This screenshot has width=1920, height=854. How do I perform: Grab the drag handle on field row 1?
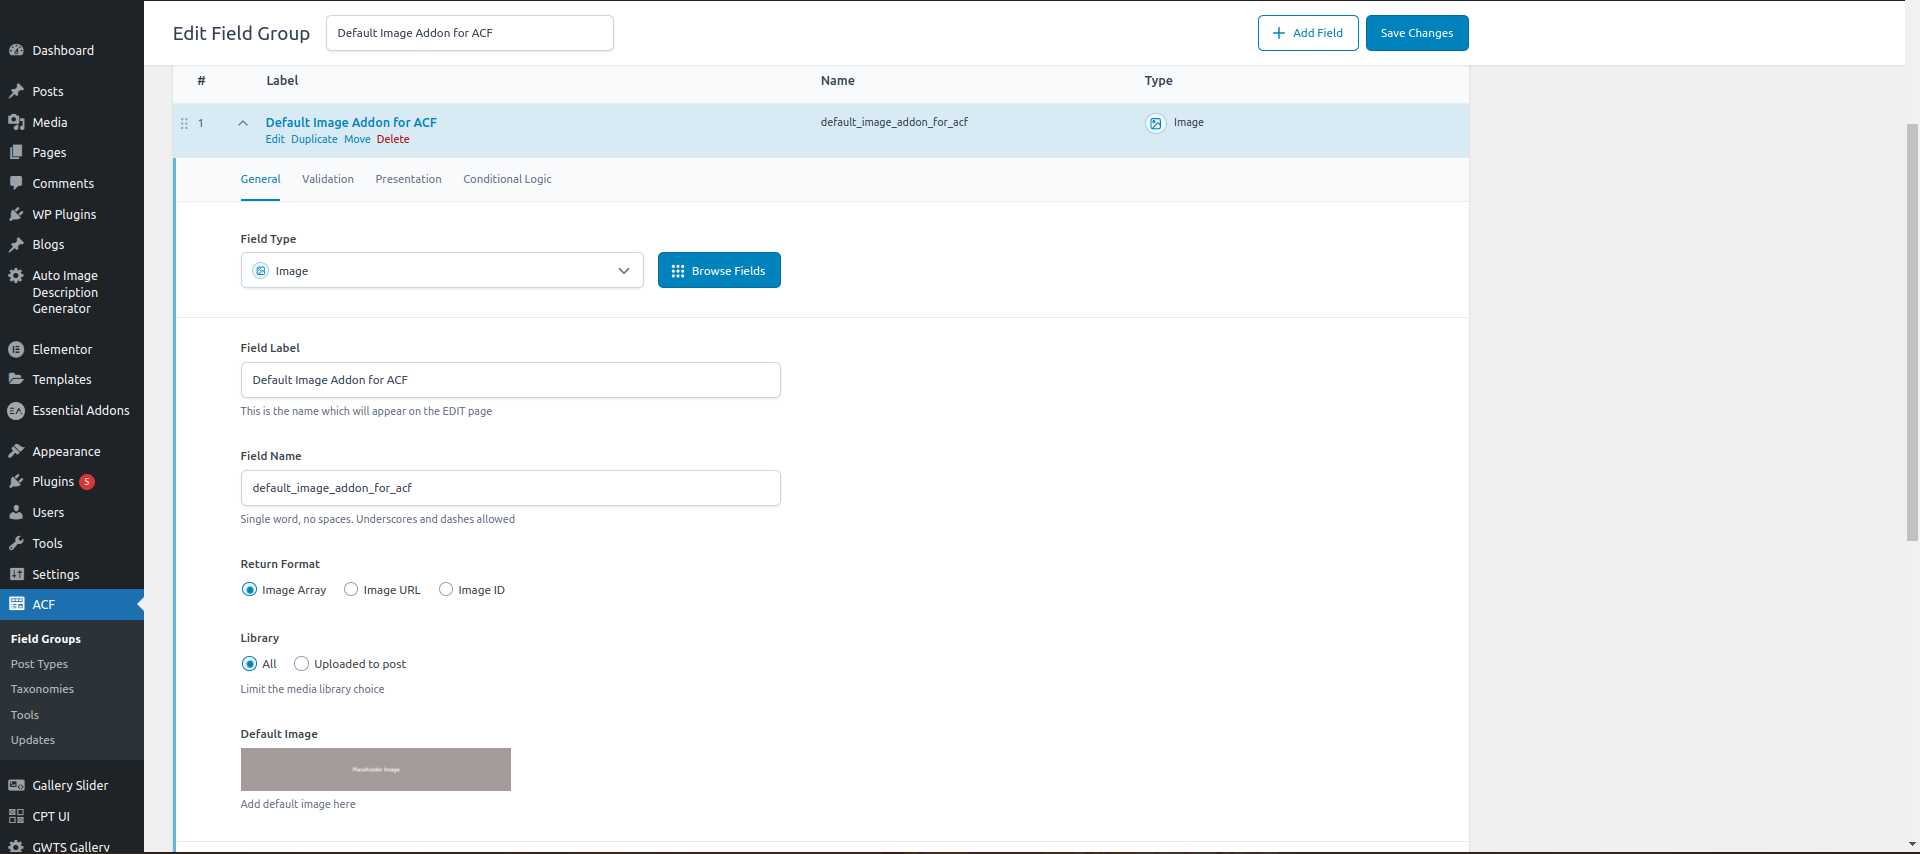[184, 123]
